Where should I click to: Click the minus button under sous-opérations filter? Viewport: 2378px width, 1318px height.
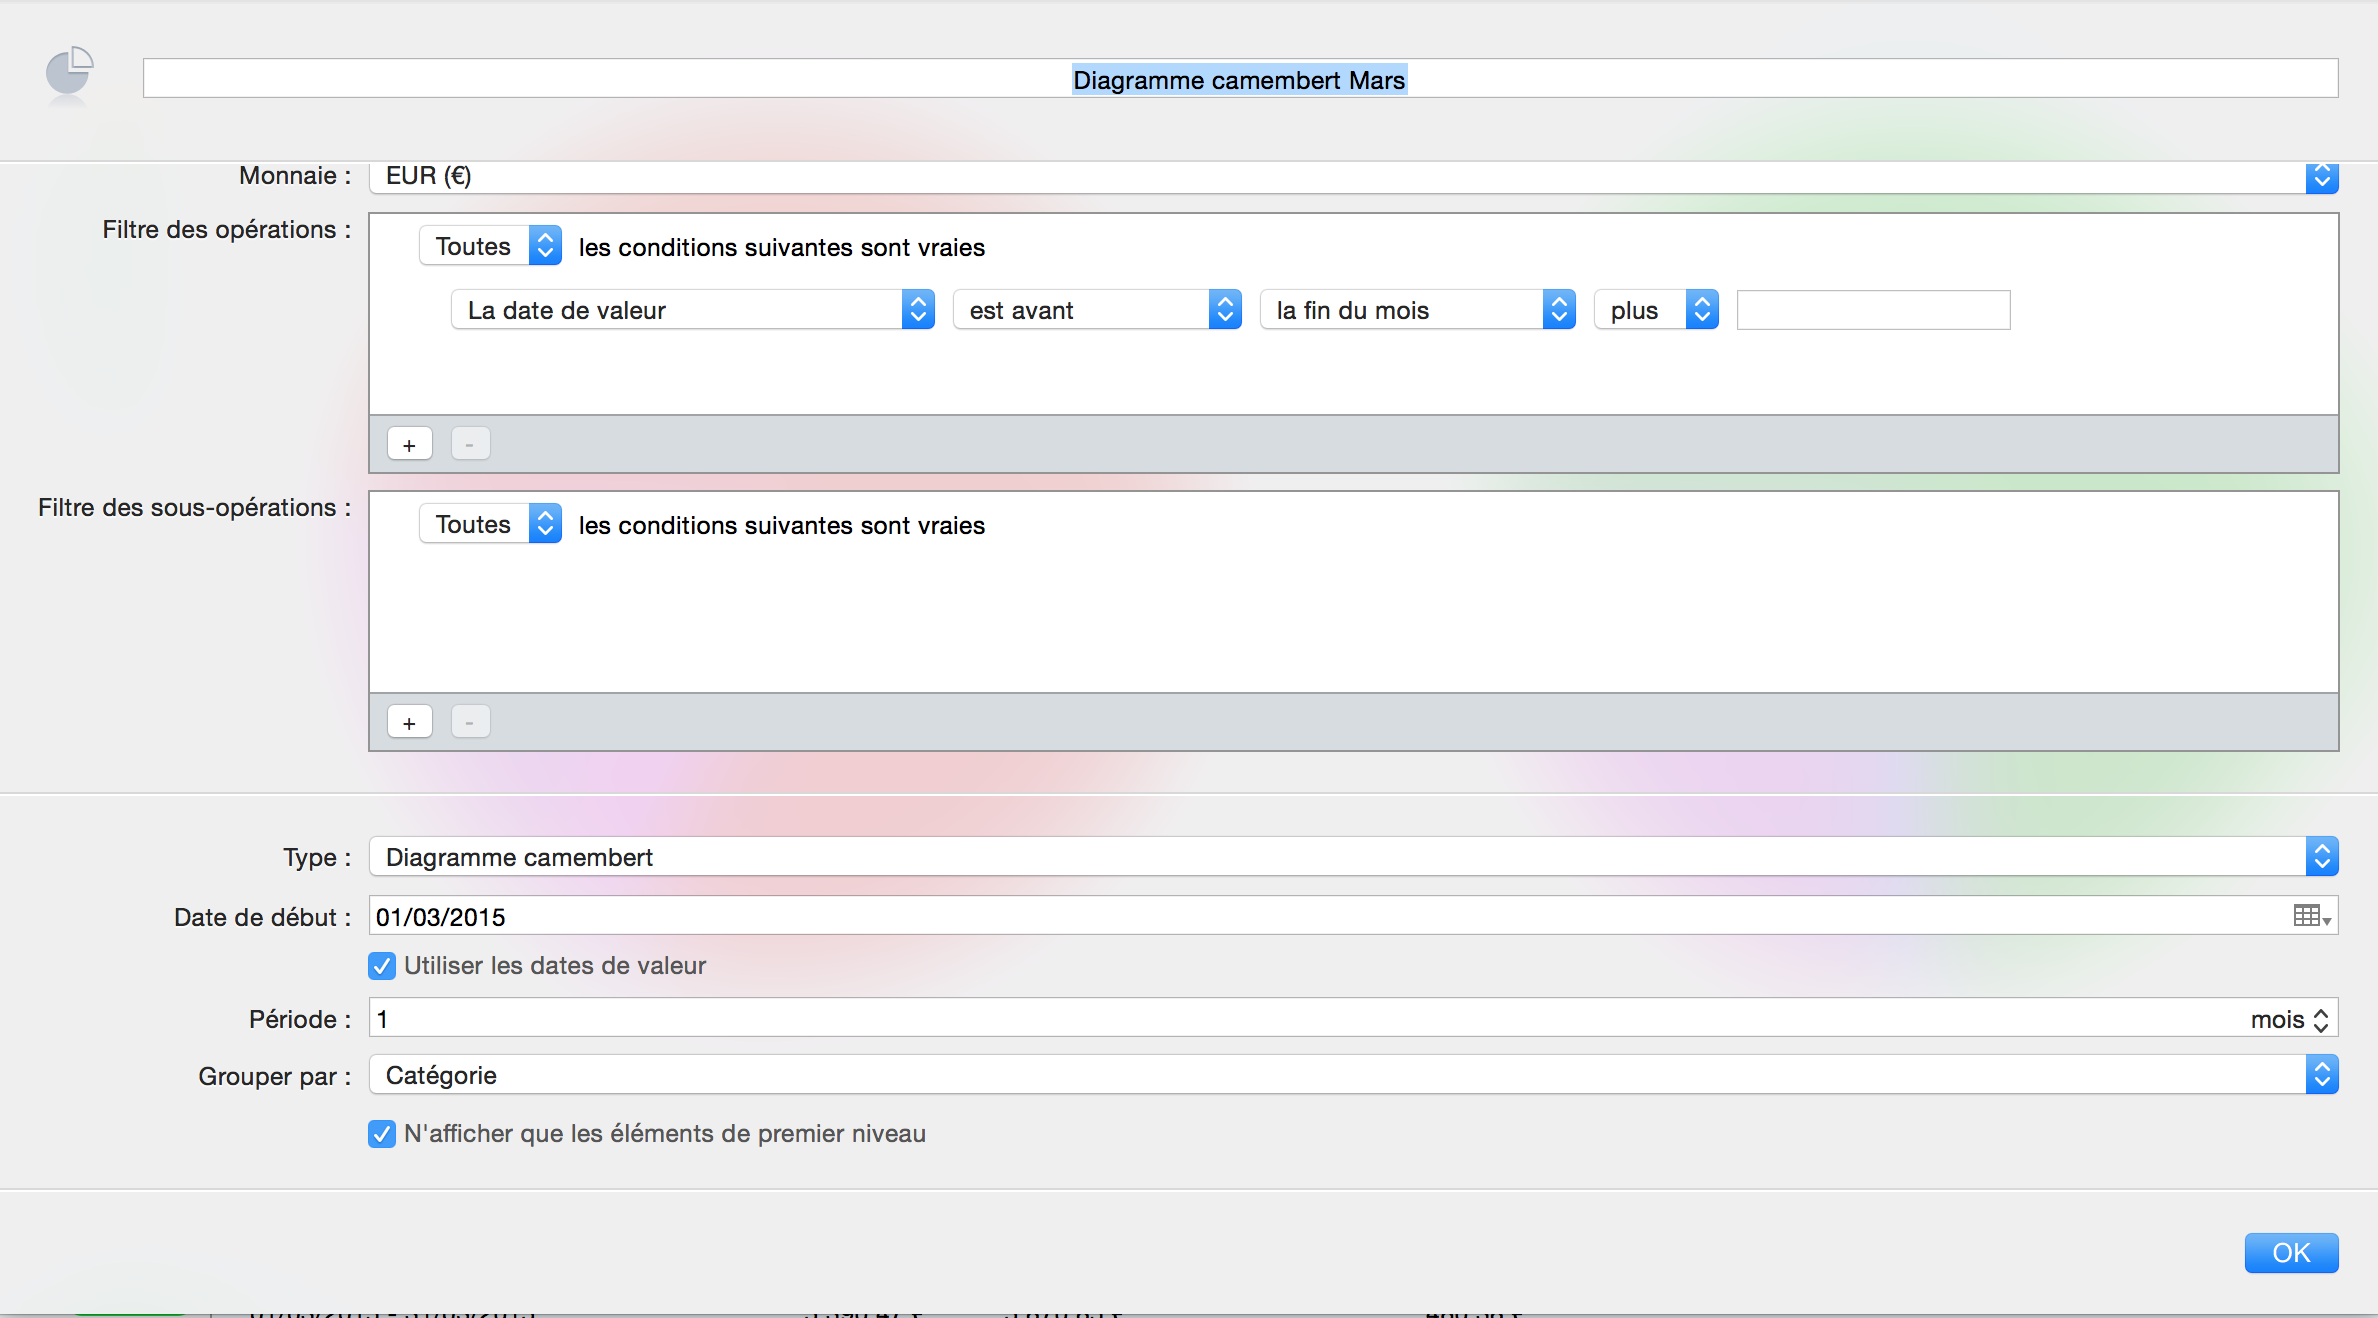(x=470, y=722)
